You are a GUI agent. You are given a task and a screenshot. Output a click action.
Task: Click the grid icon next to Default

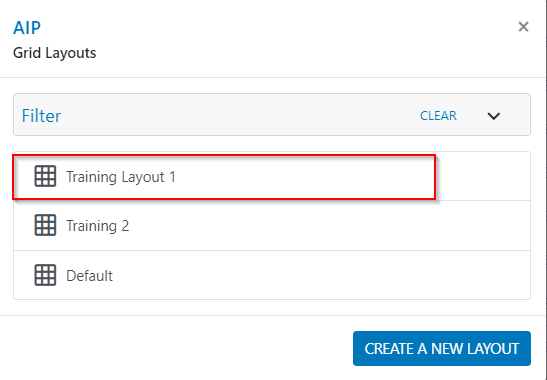[x=45, y=275]
